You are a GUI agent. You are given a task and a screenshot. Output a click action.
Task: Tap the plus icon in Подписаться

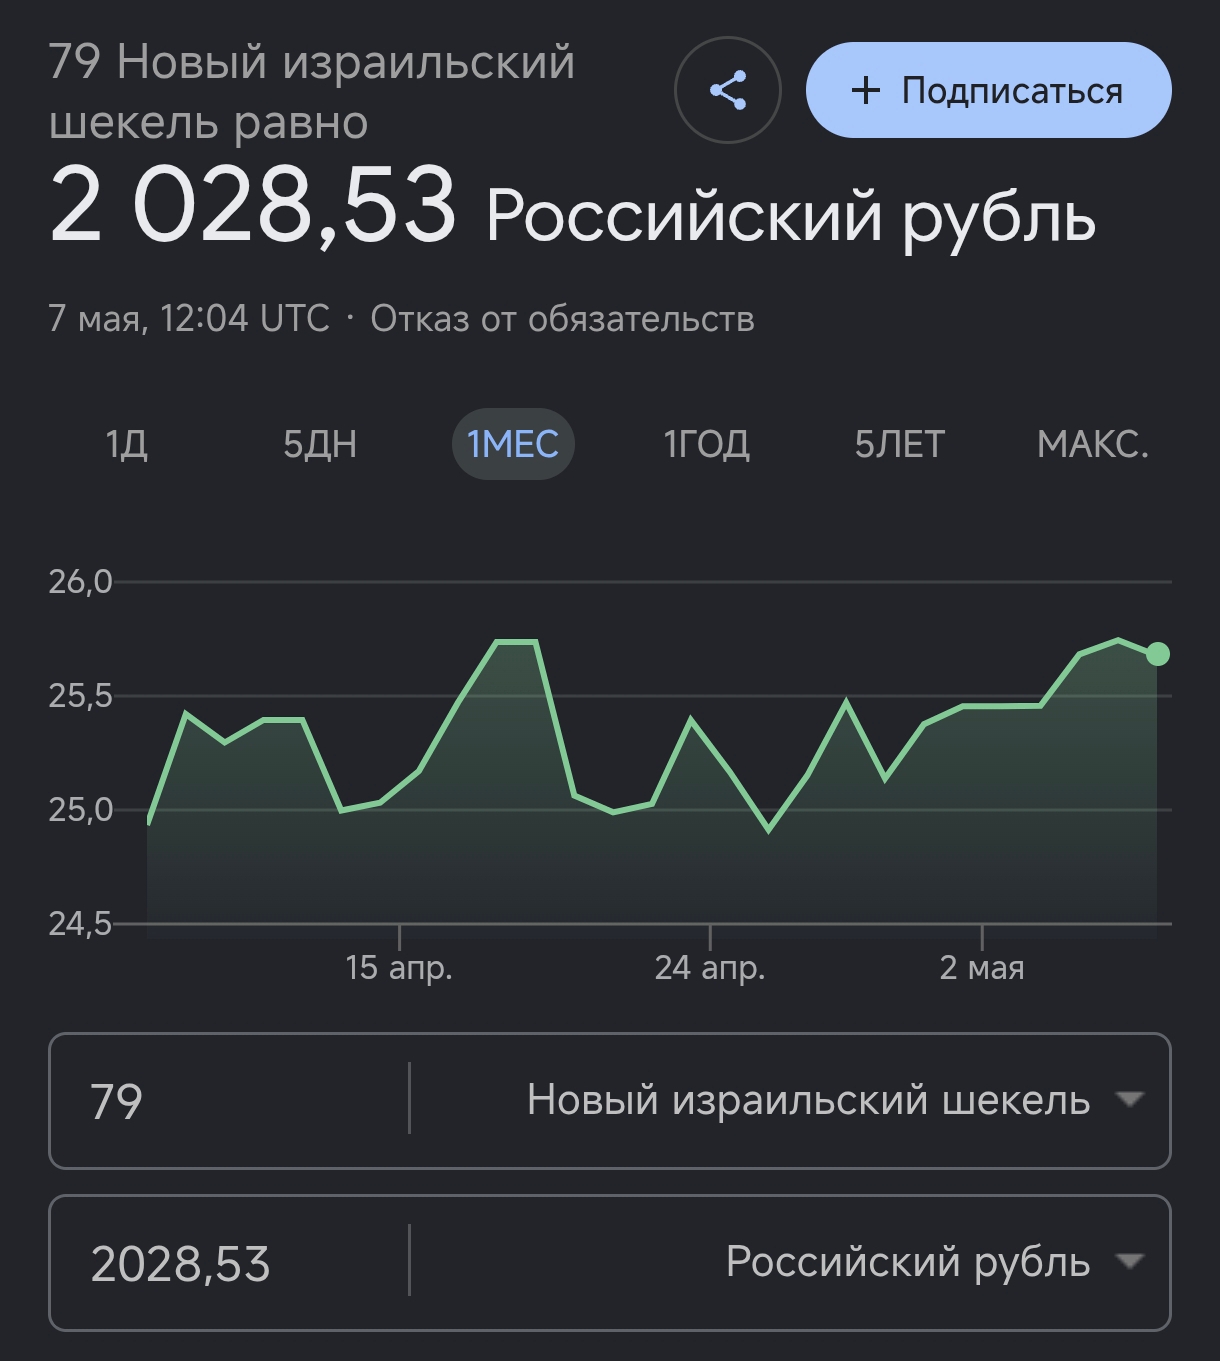(865, 91)
